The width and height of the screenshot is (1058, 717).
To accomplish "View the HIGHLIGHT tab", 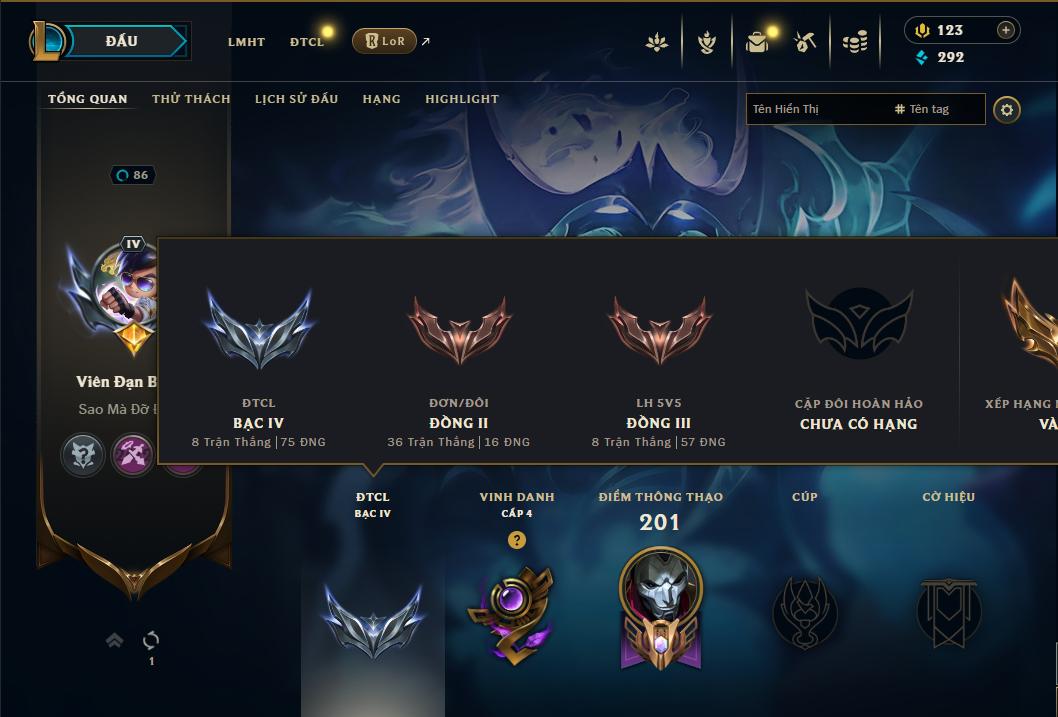I will (x=462, y=99).
